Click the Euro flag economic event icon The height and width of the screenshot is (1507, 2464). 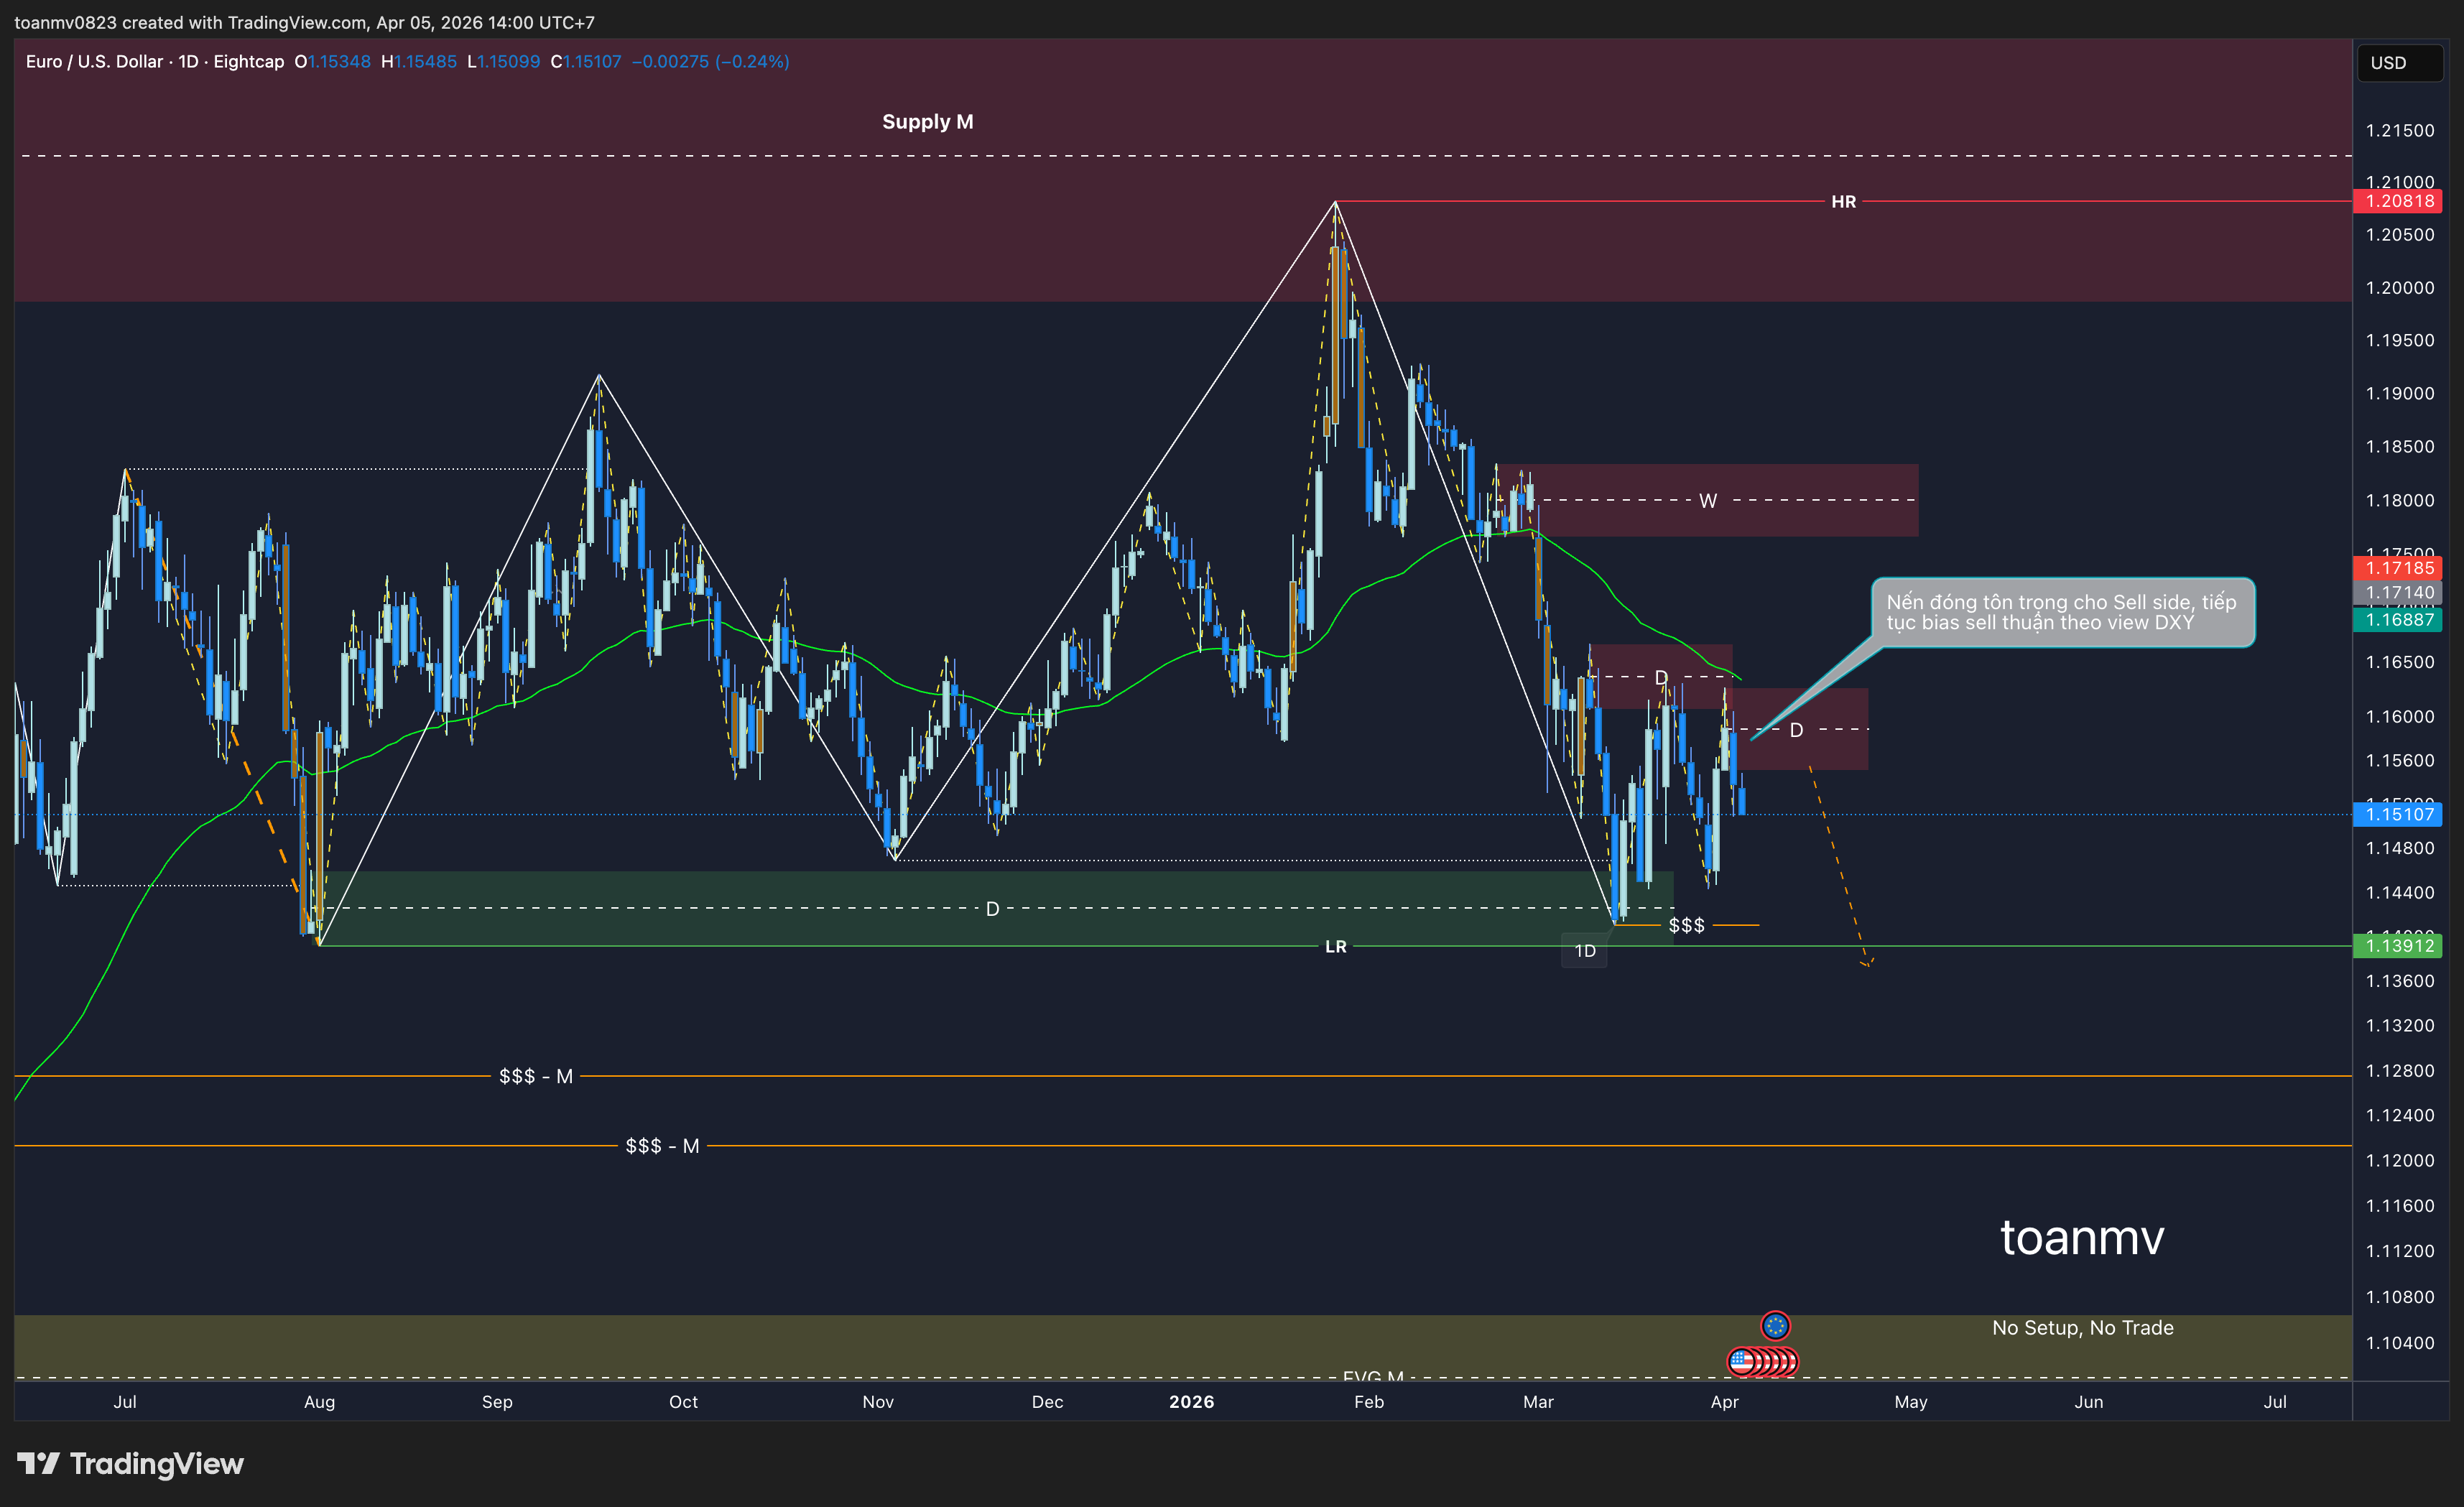[x=1775, y=1326]
